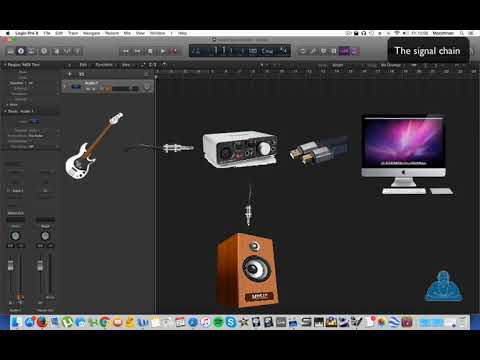Image resolution: width=480 pixels, height=360 pixels.
Task: Open the File menu
Action: pos(47,33)
